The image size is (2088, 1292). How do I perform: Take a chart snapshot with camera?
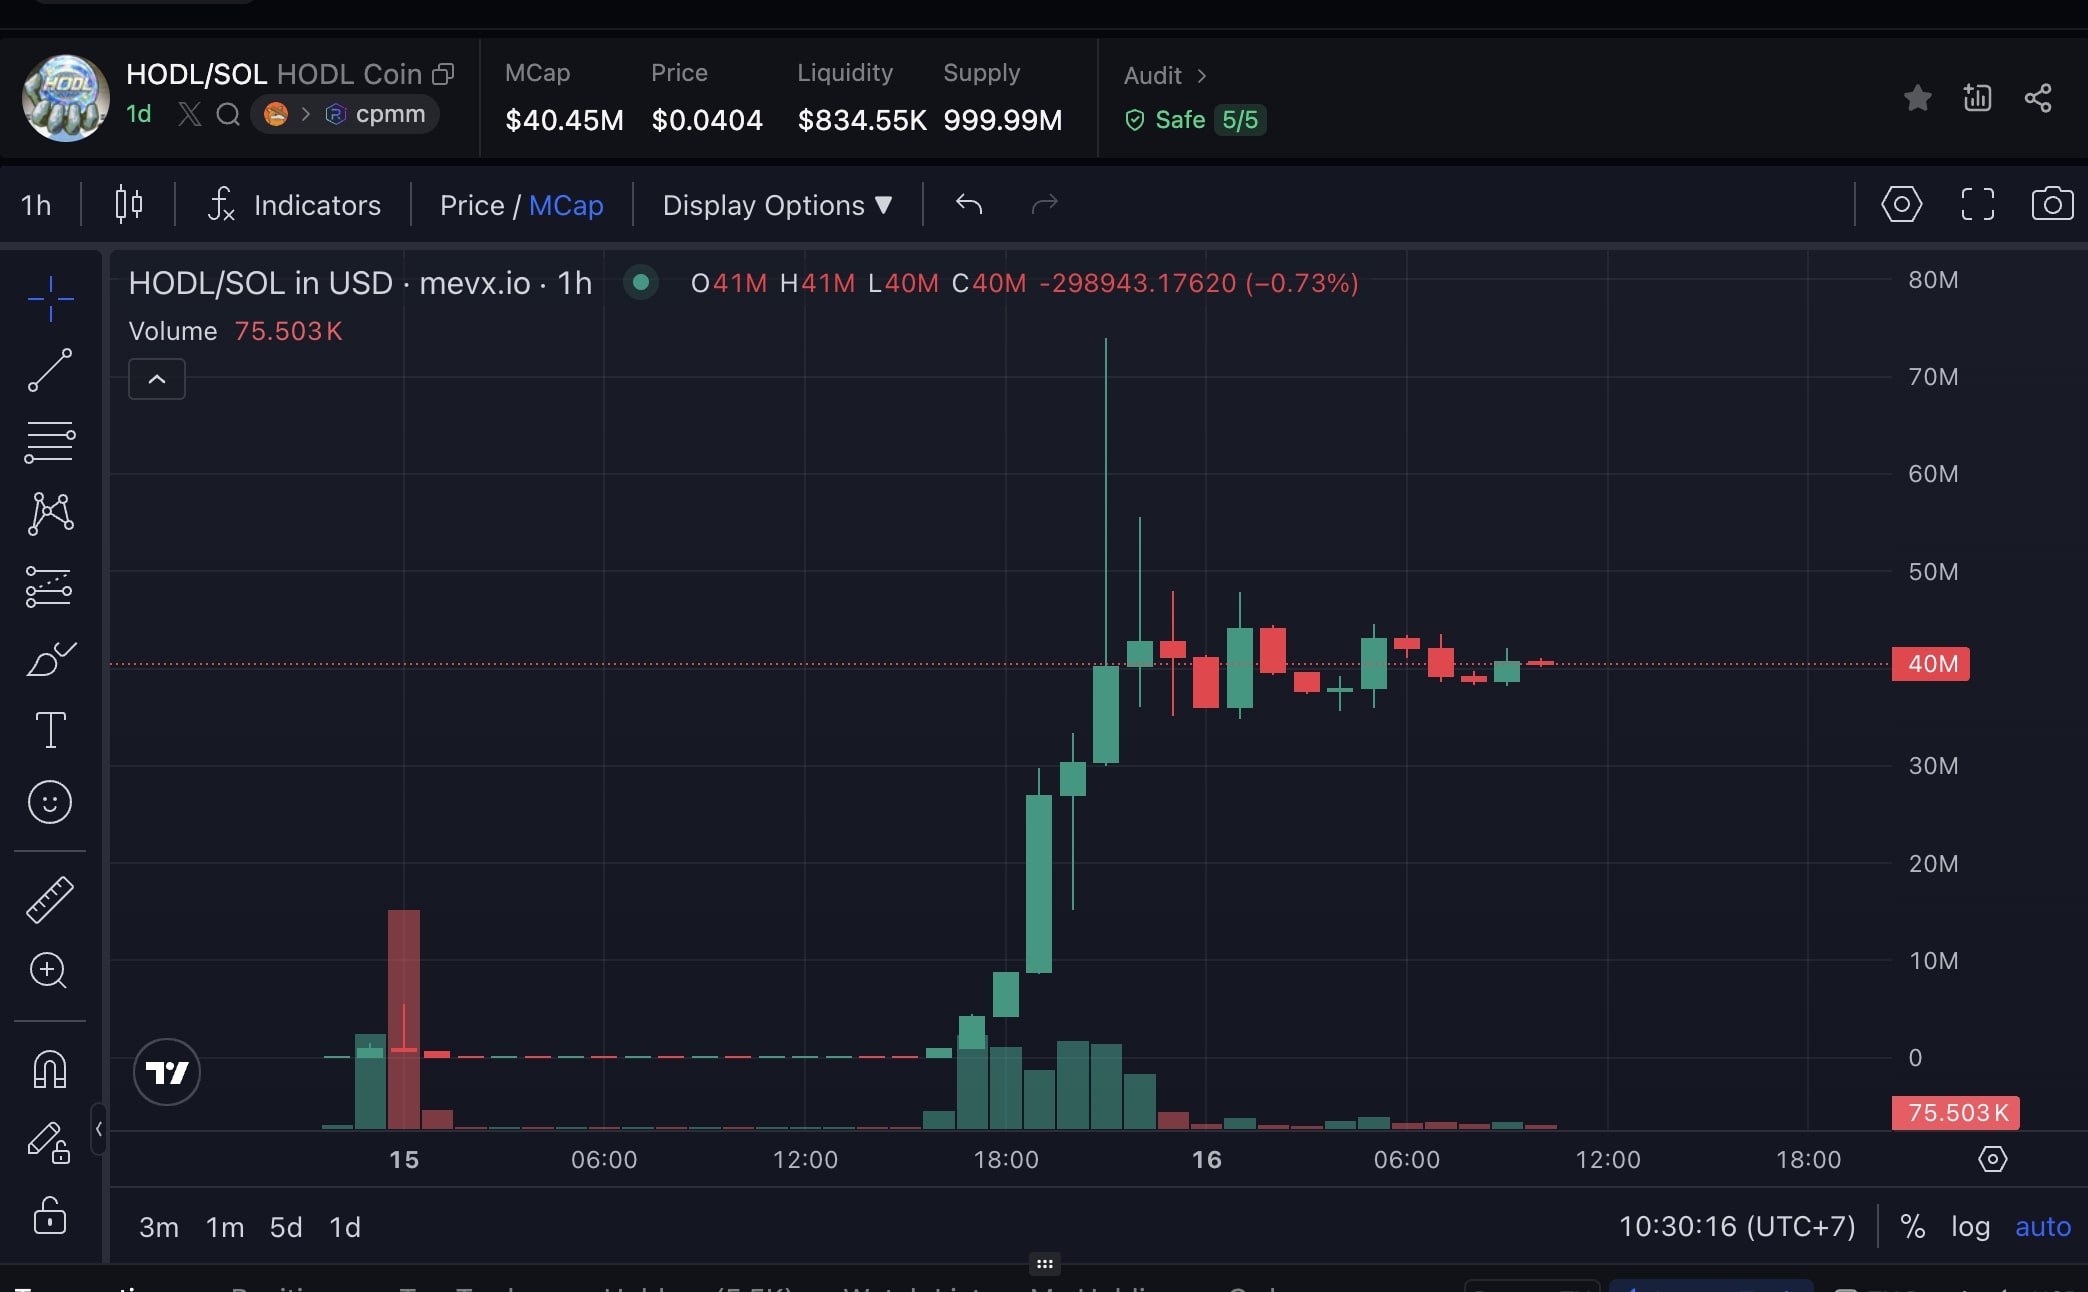pyautogui.click(x=2052, y=204)
